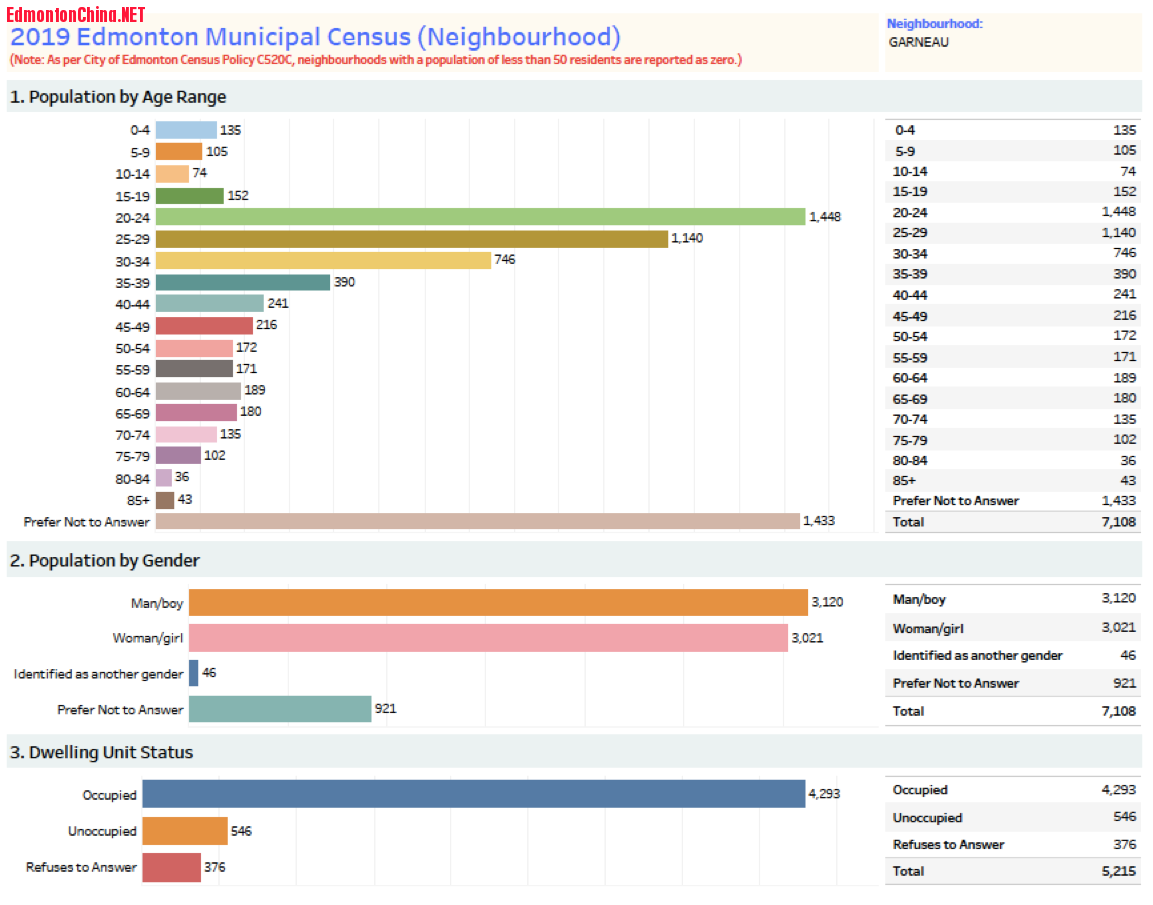Image resolution: width=1153 pixels, height=905 pixels.
Task: Click the Dwelling Unit Status section header
Action: pos(102,752)
